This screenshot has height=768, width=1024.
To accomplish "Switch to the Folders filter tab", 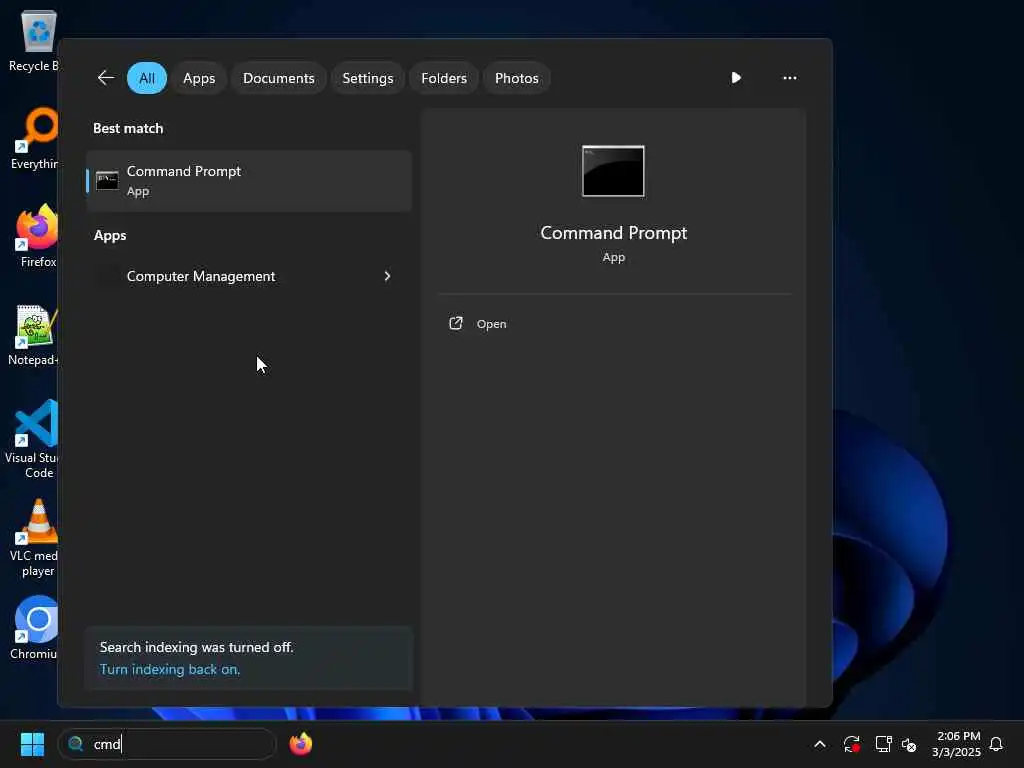I will [x=444, y=78].
